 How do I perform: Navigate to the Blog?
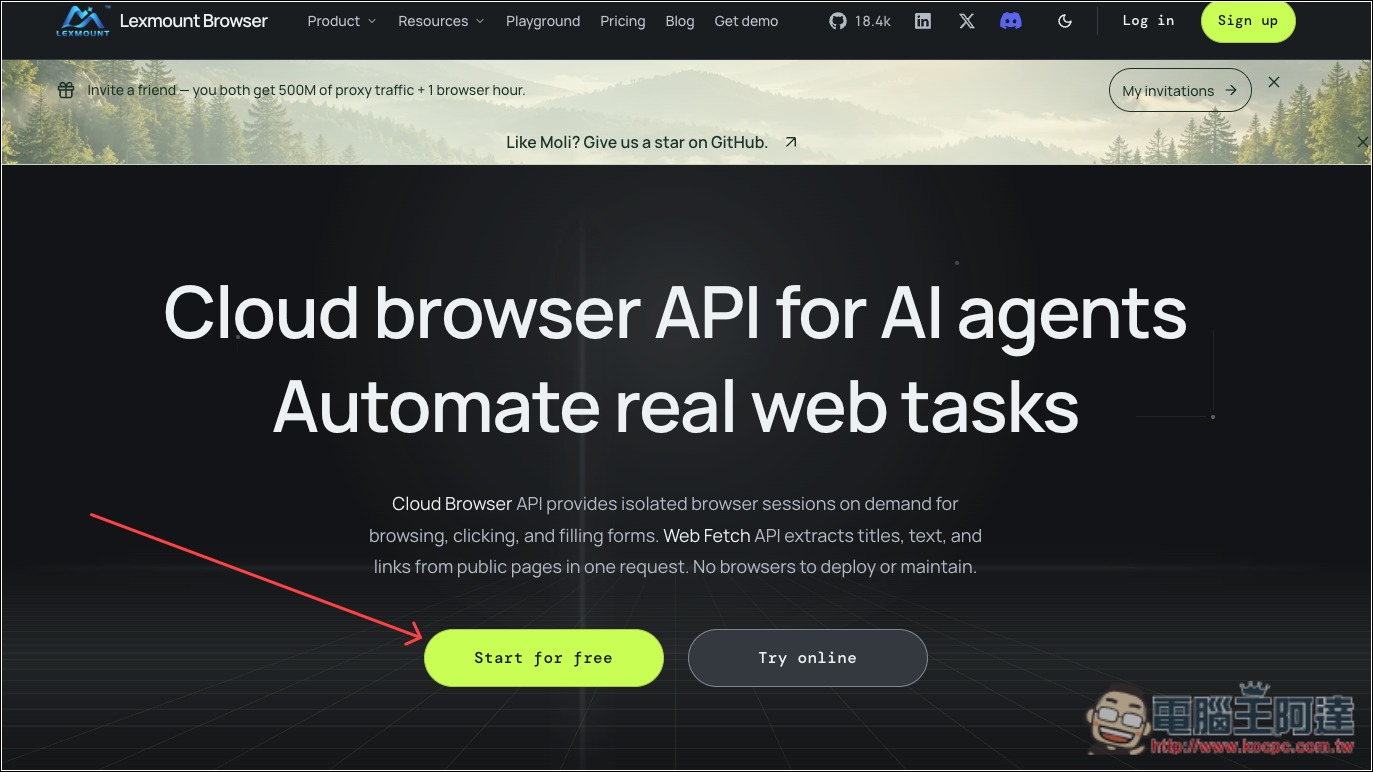(x=680, y=21)
